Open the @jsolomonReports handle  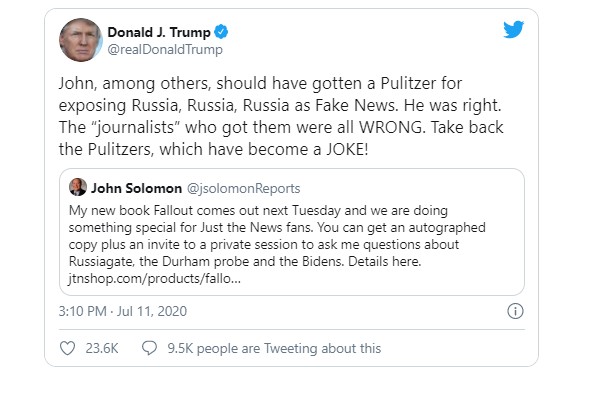click(243, 188)
